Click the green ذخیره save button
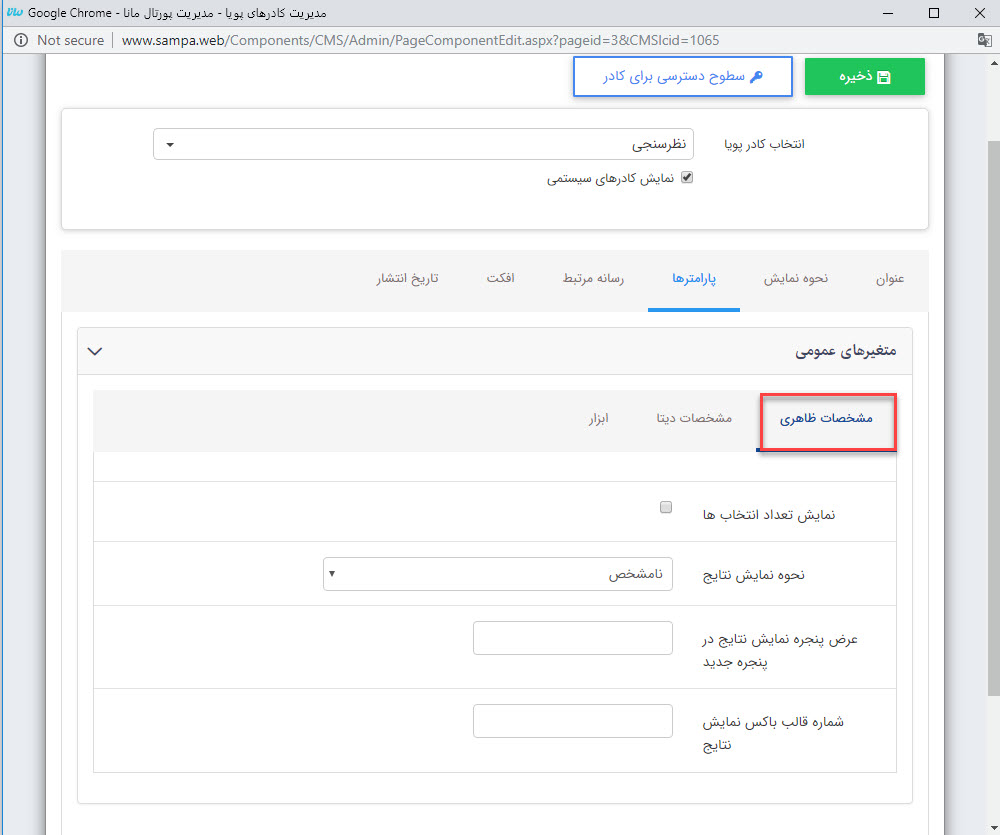The image size is (1000, 835). click(x=864, y=77)
